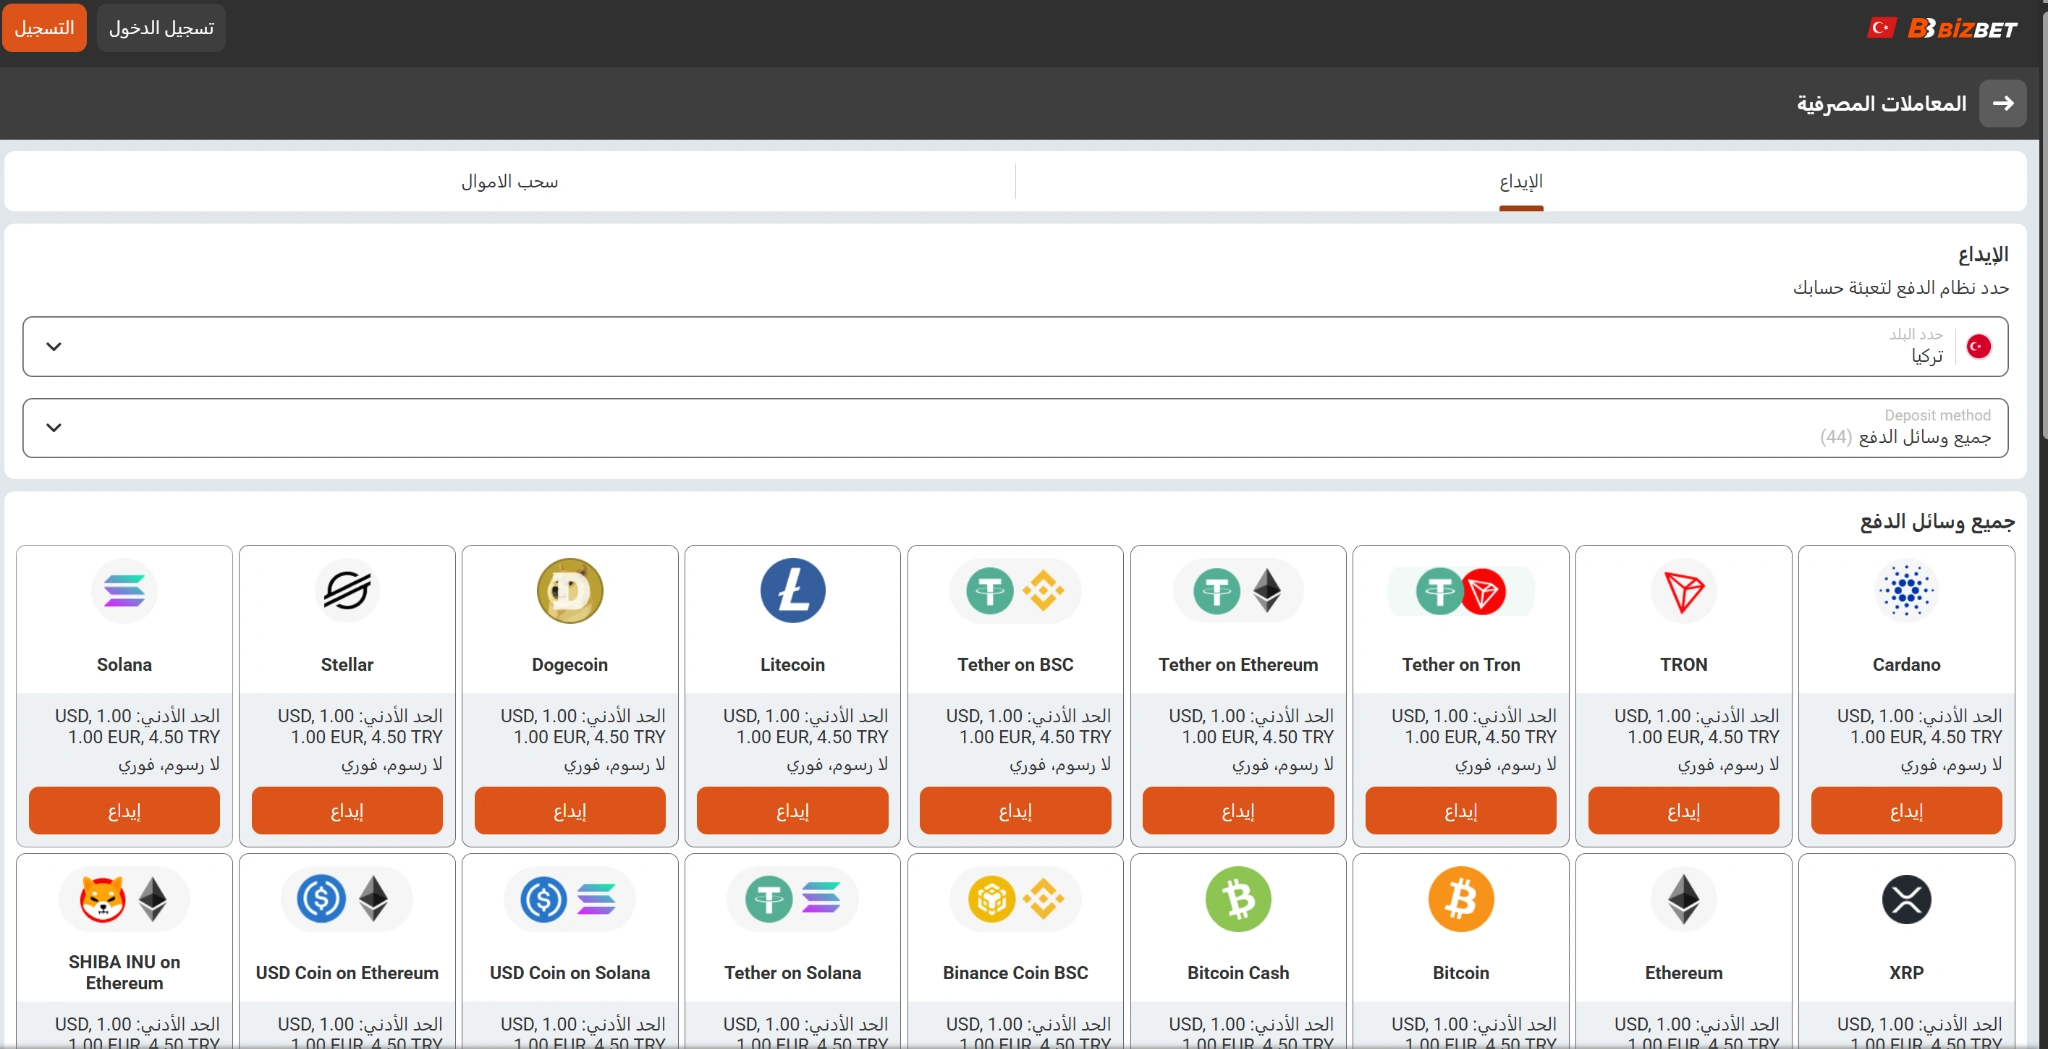
Task: Click the Cardano logo icon
Action: 1907,591
